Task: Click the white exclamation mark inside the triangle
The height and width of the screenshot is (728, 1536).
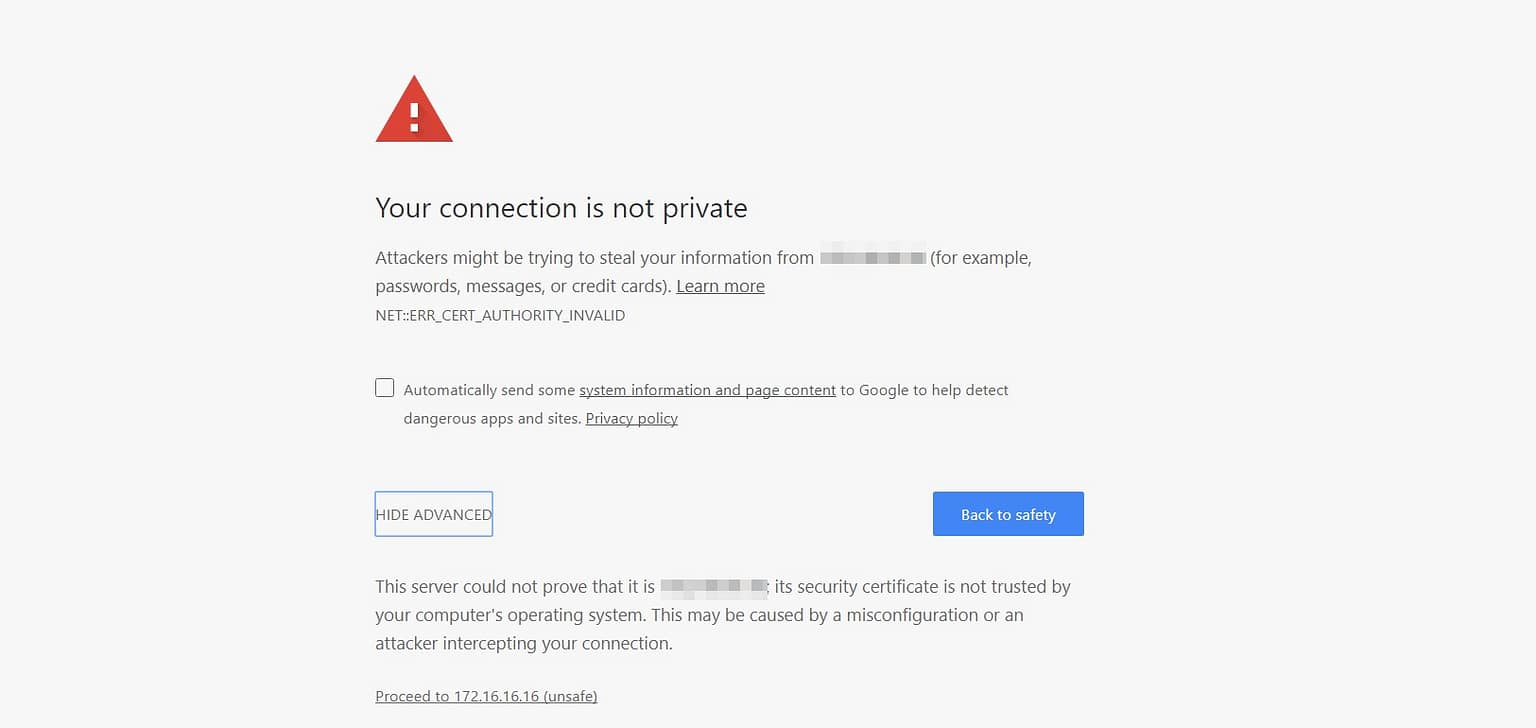Action: 414,117
